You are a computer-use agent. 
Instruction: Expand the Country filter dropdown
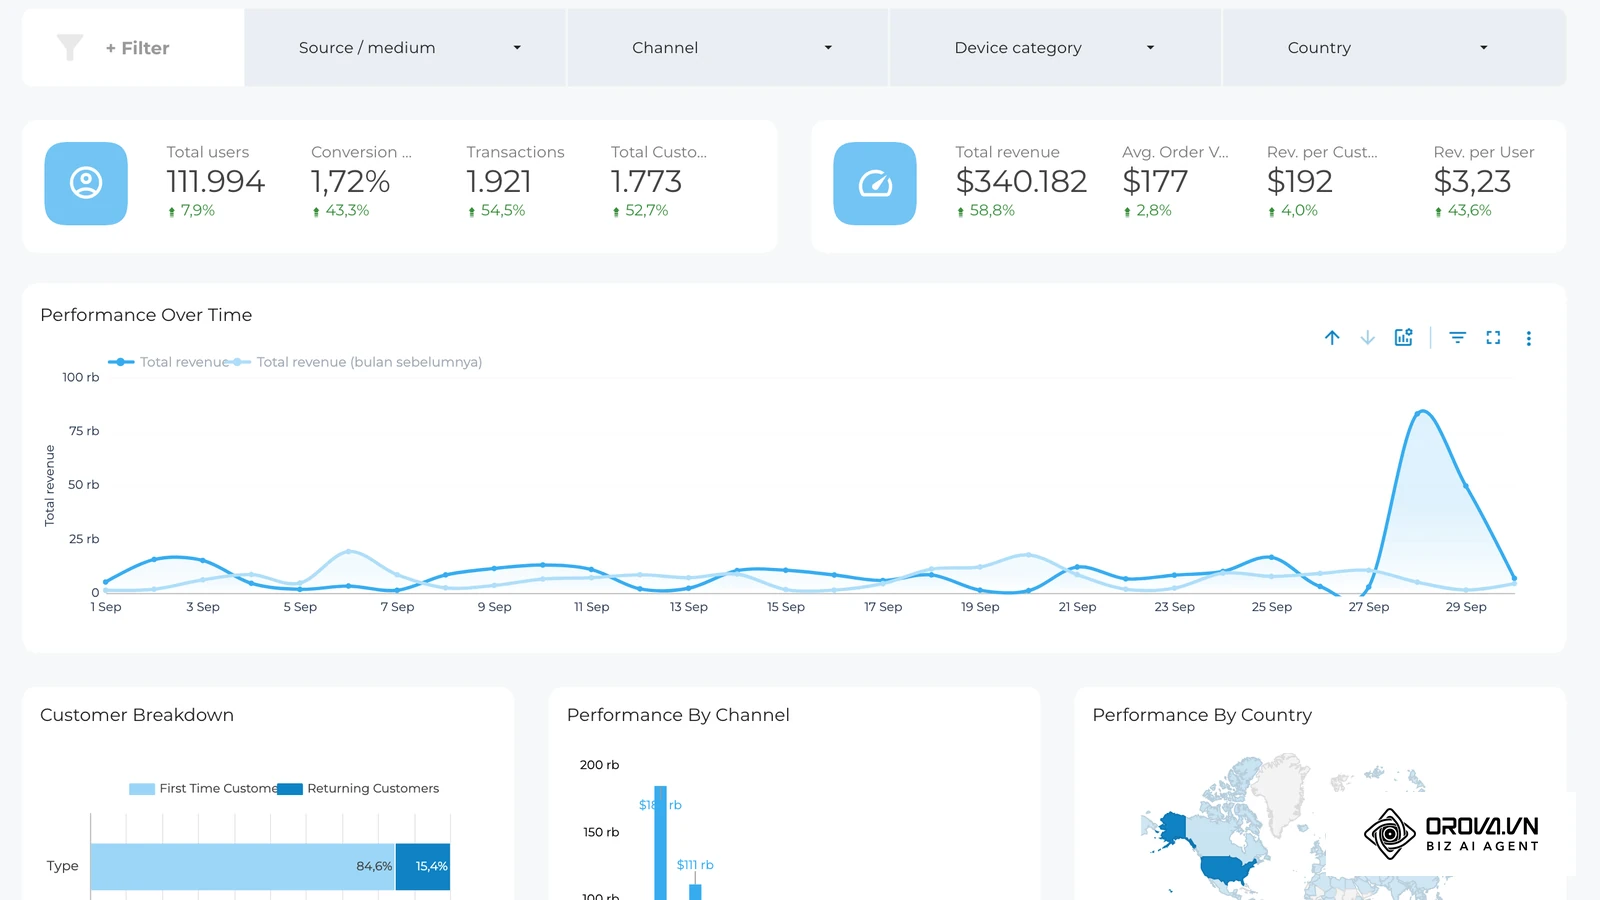point(1394,47)
